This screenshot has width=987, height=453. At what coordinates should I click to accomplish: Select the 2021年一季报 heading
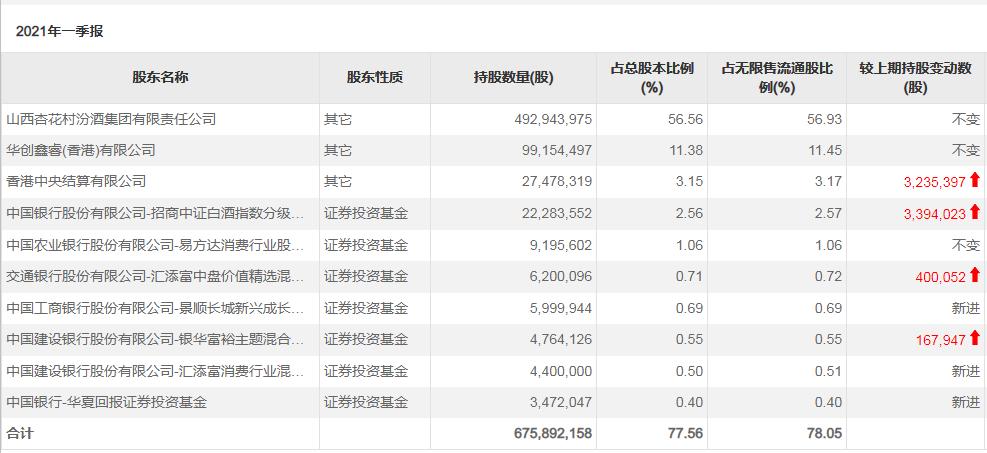pyautogui.click(x=59, y=31)
